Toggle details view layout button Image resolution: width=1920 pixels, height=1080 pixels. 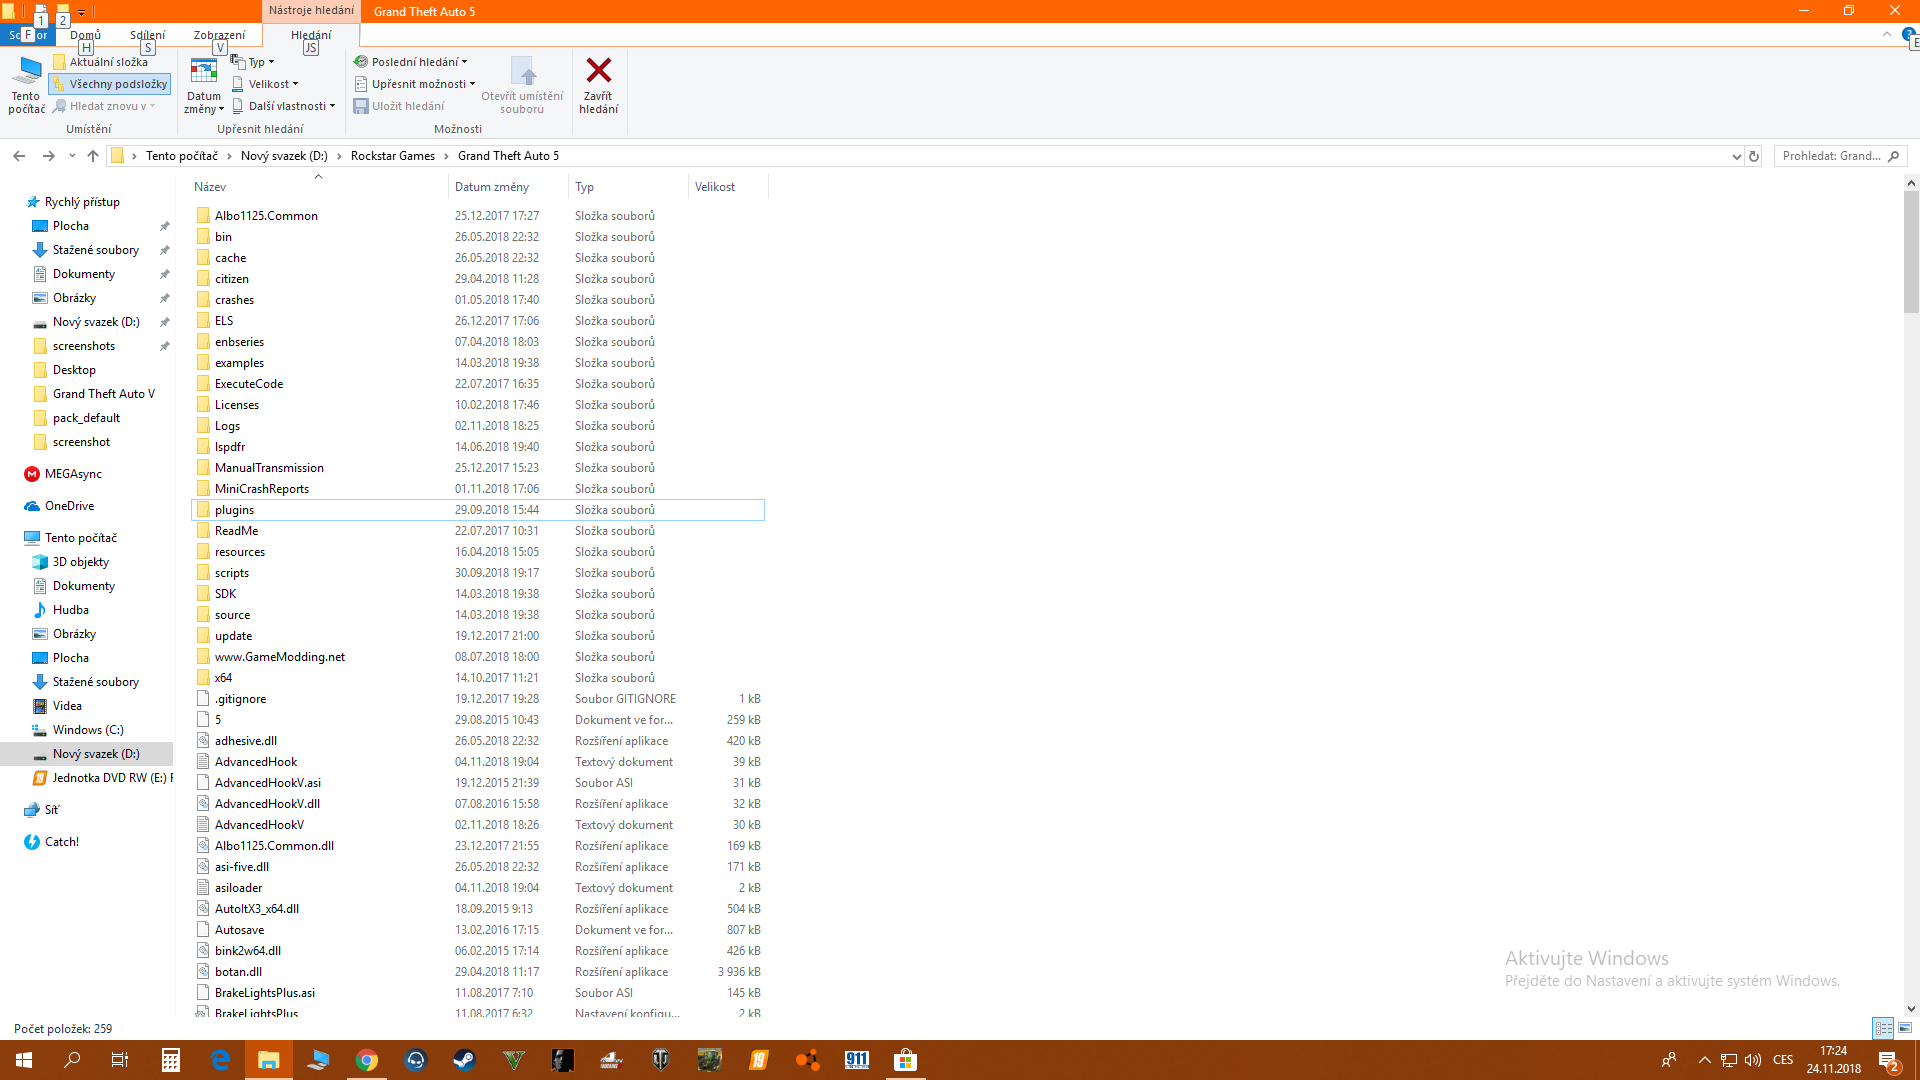tap(1883, 1028)
